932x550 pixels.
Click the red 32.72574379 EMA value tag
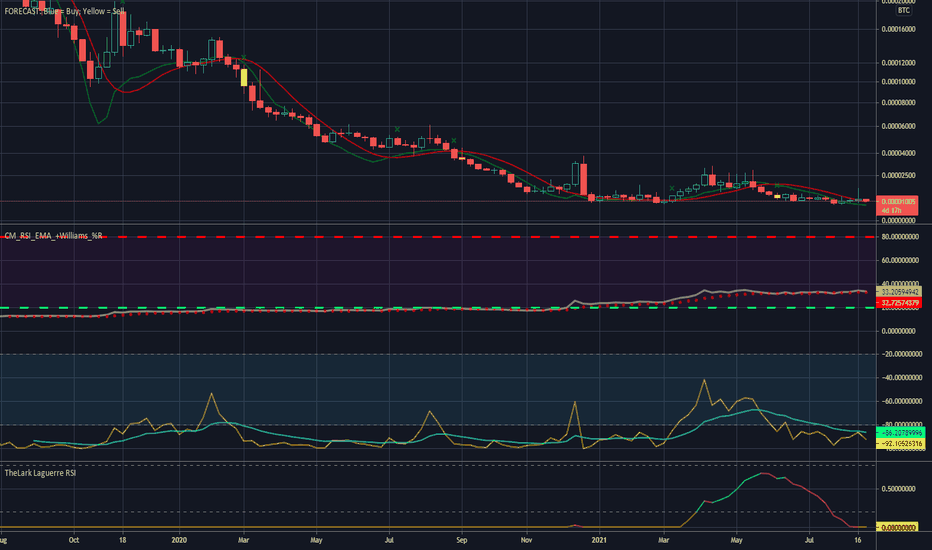click(x=900, y=303)
